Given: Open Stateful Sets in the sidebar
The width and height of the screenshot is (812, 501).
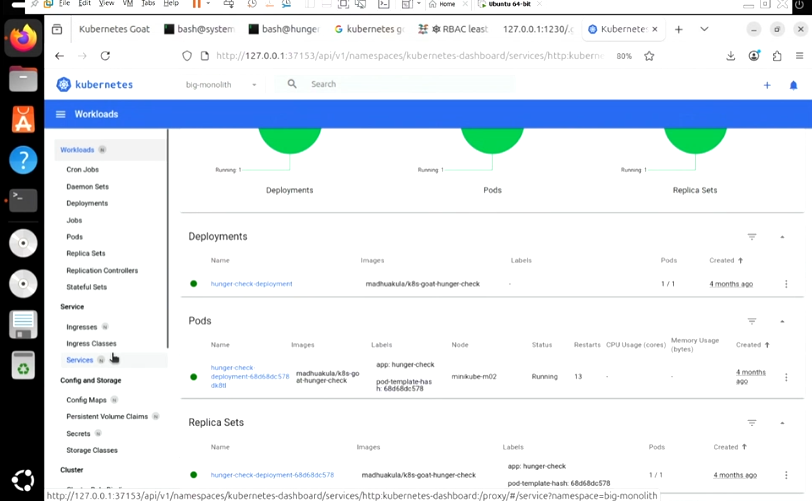Looking at the screenshot, I should (86, 288).
